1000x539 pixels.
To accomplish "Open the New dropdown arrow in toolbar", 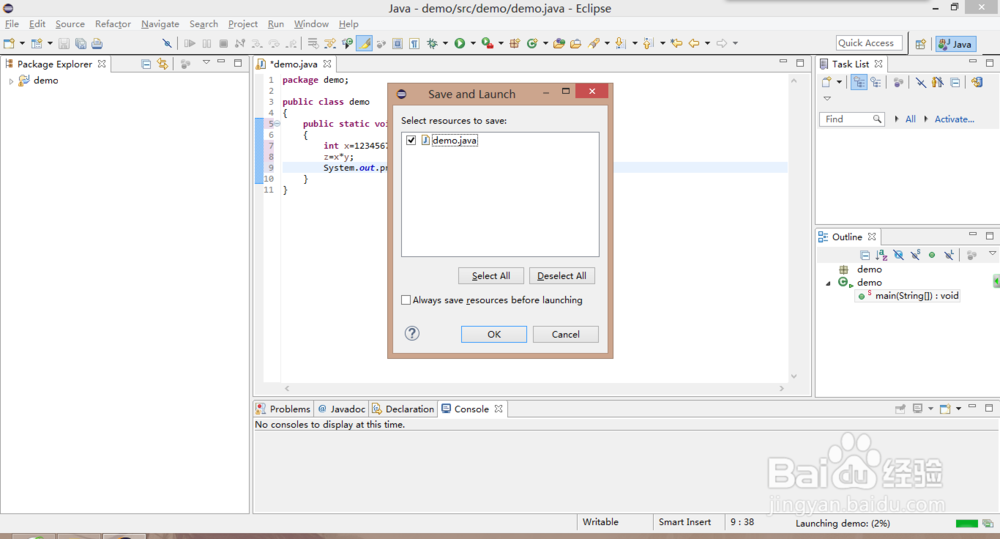I will (22, 43).
